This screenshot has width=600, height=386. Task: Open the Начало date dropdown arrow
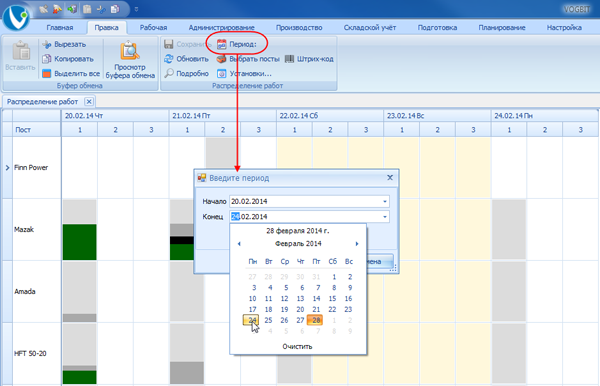coord(385,202)
